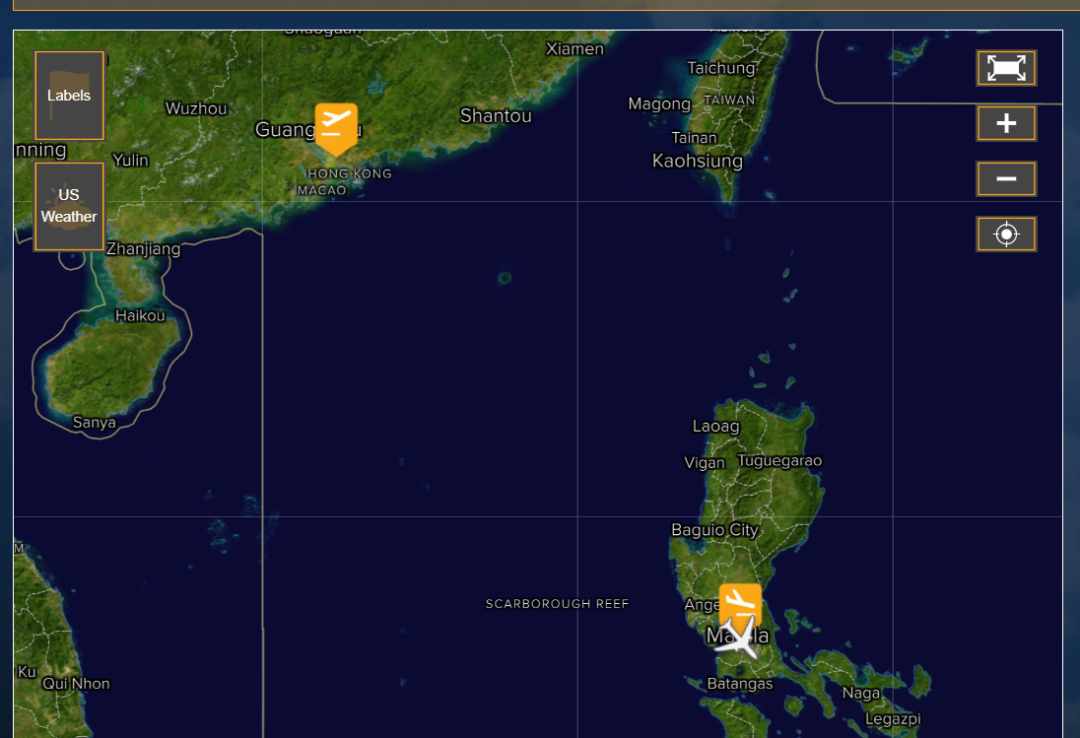Viewport: 1080px width, 738px height.
Task: Open map in fullscreen mode
Action: [1006, 68]
